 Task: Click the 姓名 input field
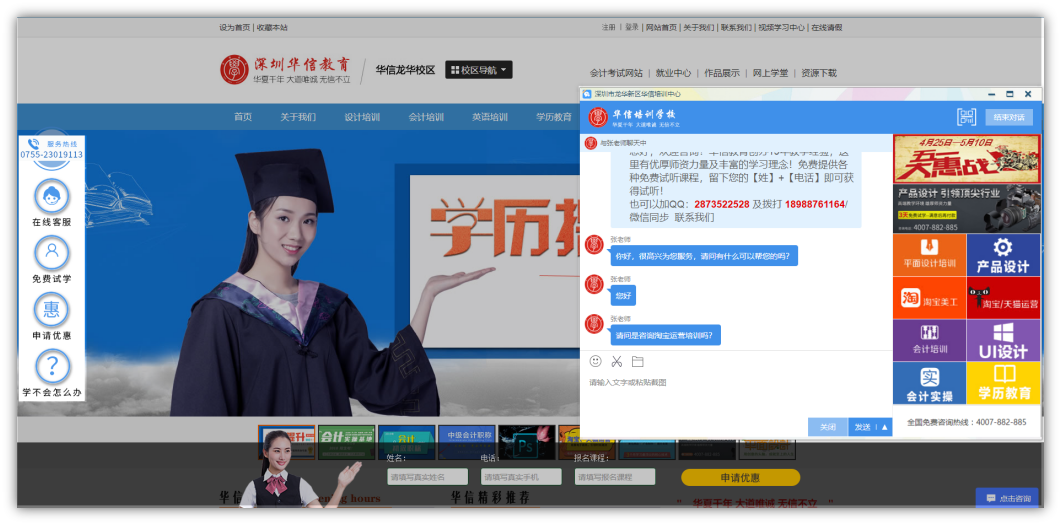tap(428, 477)
